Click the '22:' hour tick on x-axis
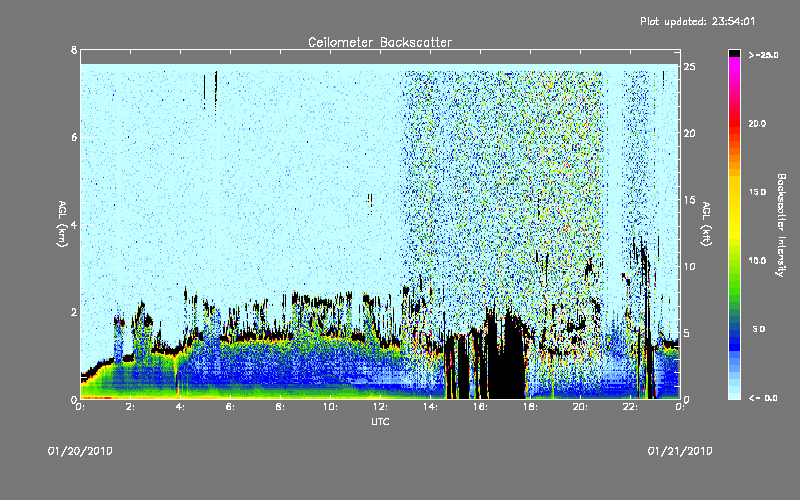800x500 pixels. [x=630, y=407]
